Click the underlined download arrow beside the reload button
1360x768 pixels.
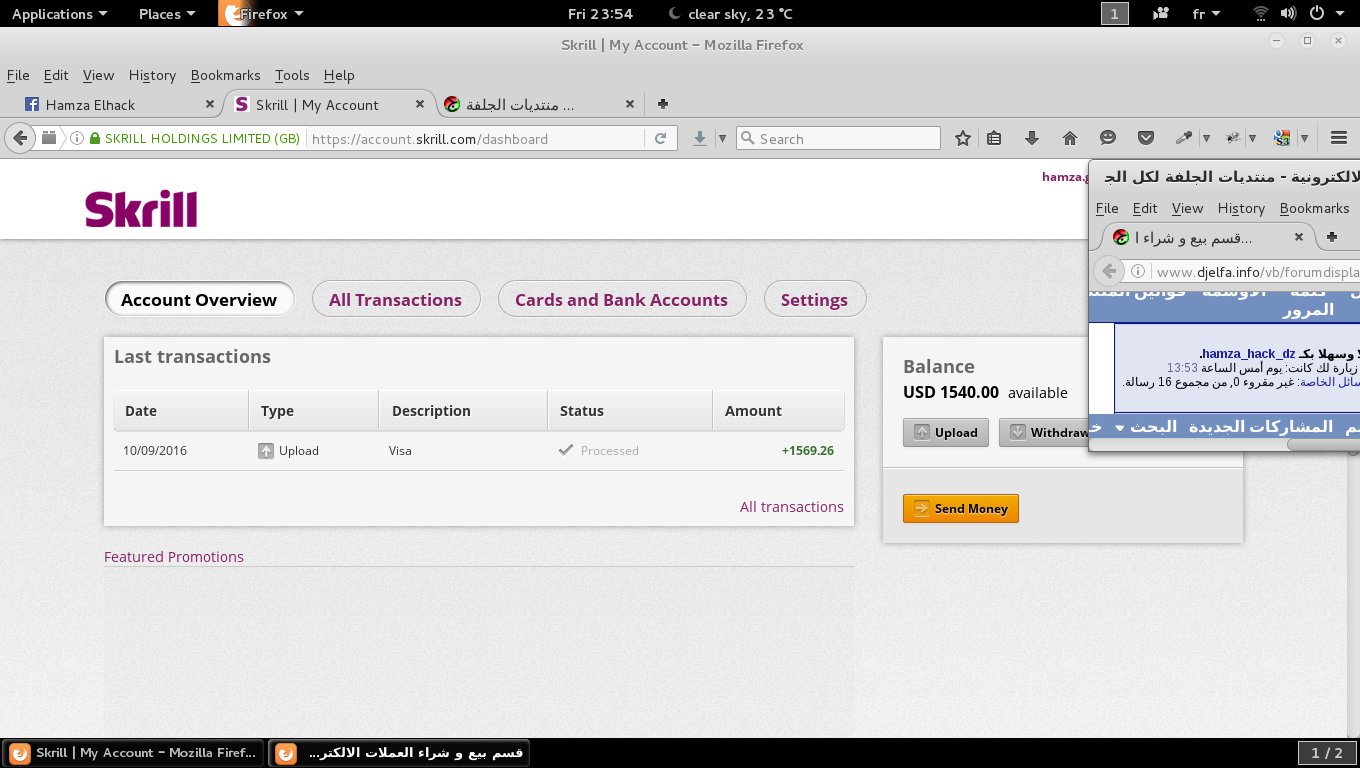click(700, 139)
